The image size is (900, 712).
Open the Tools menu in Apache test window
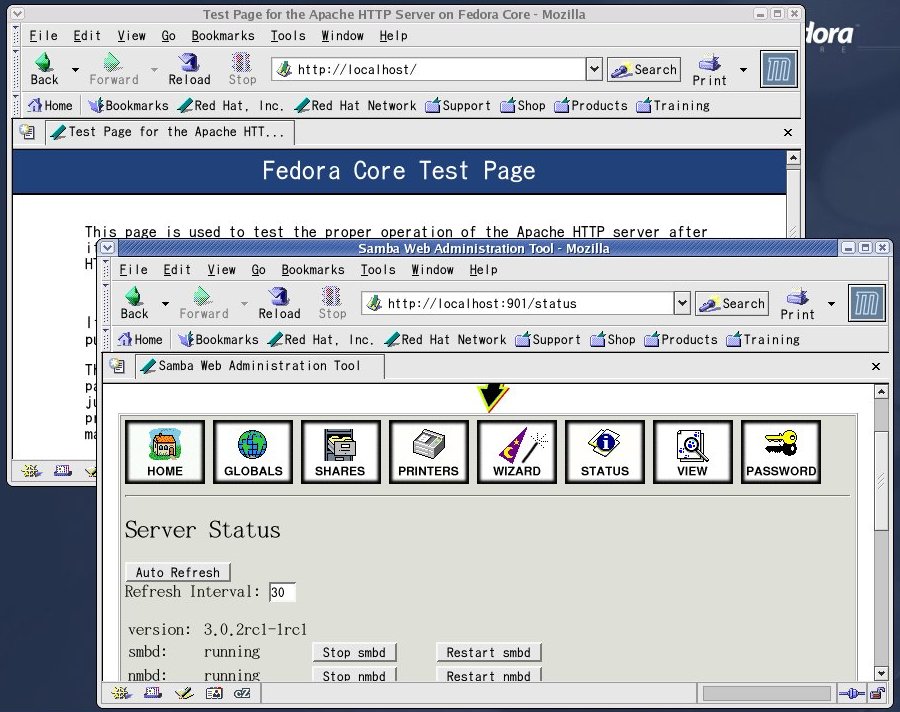[288, 36]
